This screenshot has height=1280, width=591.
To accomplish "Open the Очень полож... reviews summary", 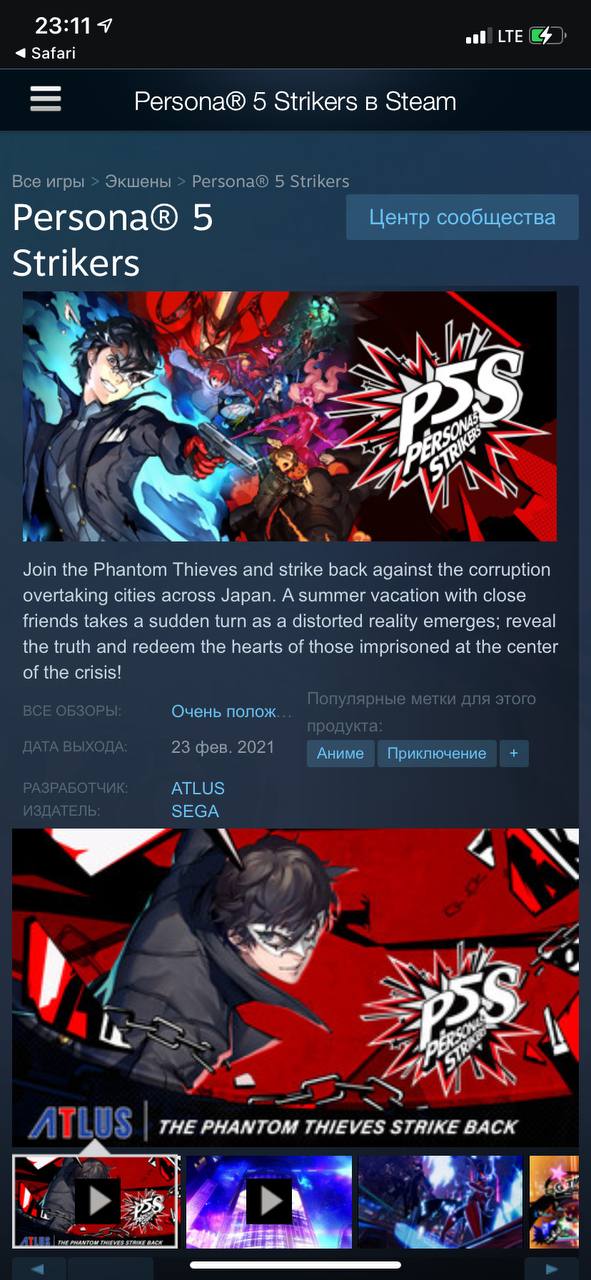I will [232, 712].
